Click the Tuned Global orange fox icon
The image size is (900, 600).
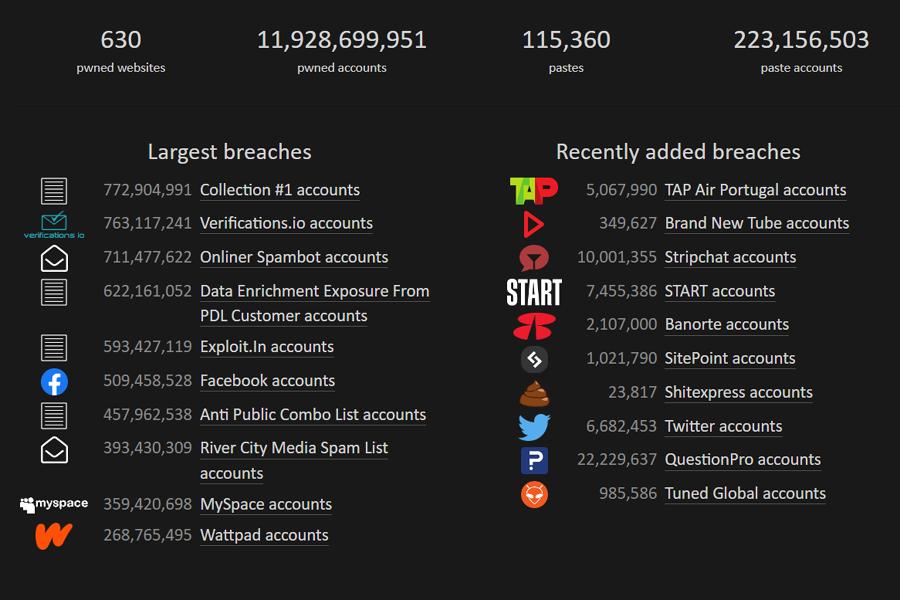click(x=534, y=494)
